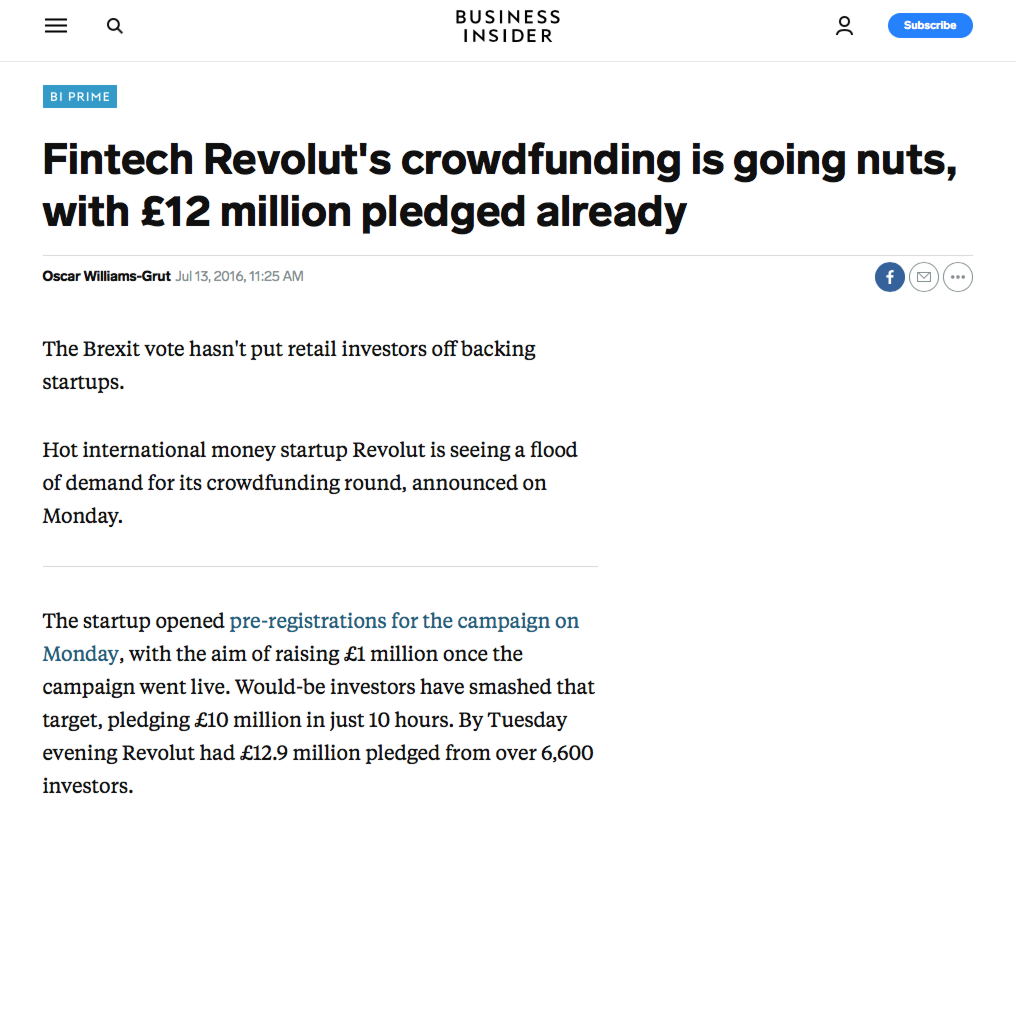Image resolution: width=1016 pixels, height=1017 pixels.
Task: Follow the pre-registrations for the campaign link
Action: click(404, 621)
